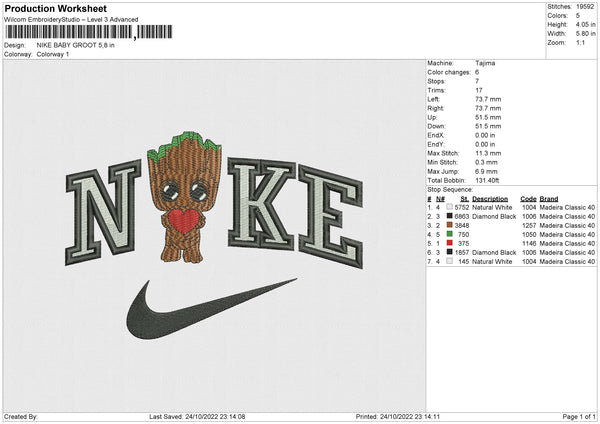Click the Natural White swatch in stop row 1
This screenshot has width=600, height=424.
click(x=449, y=207)
